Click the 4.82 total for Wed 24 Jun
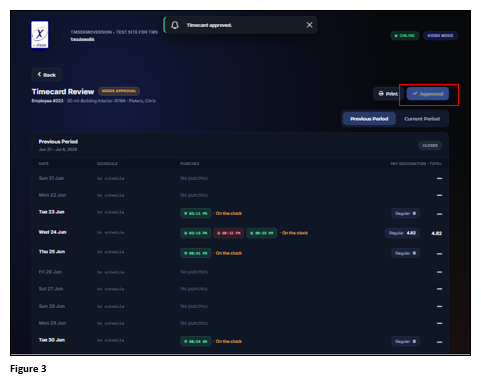 coord(436,233)
